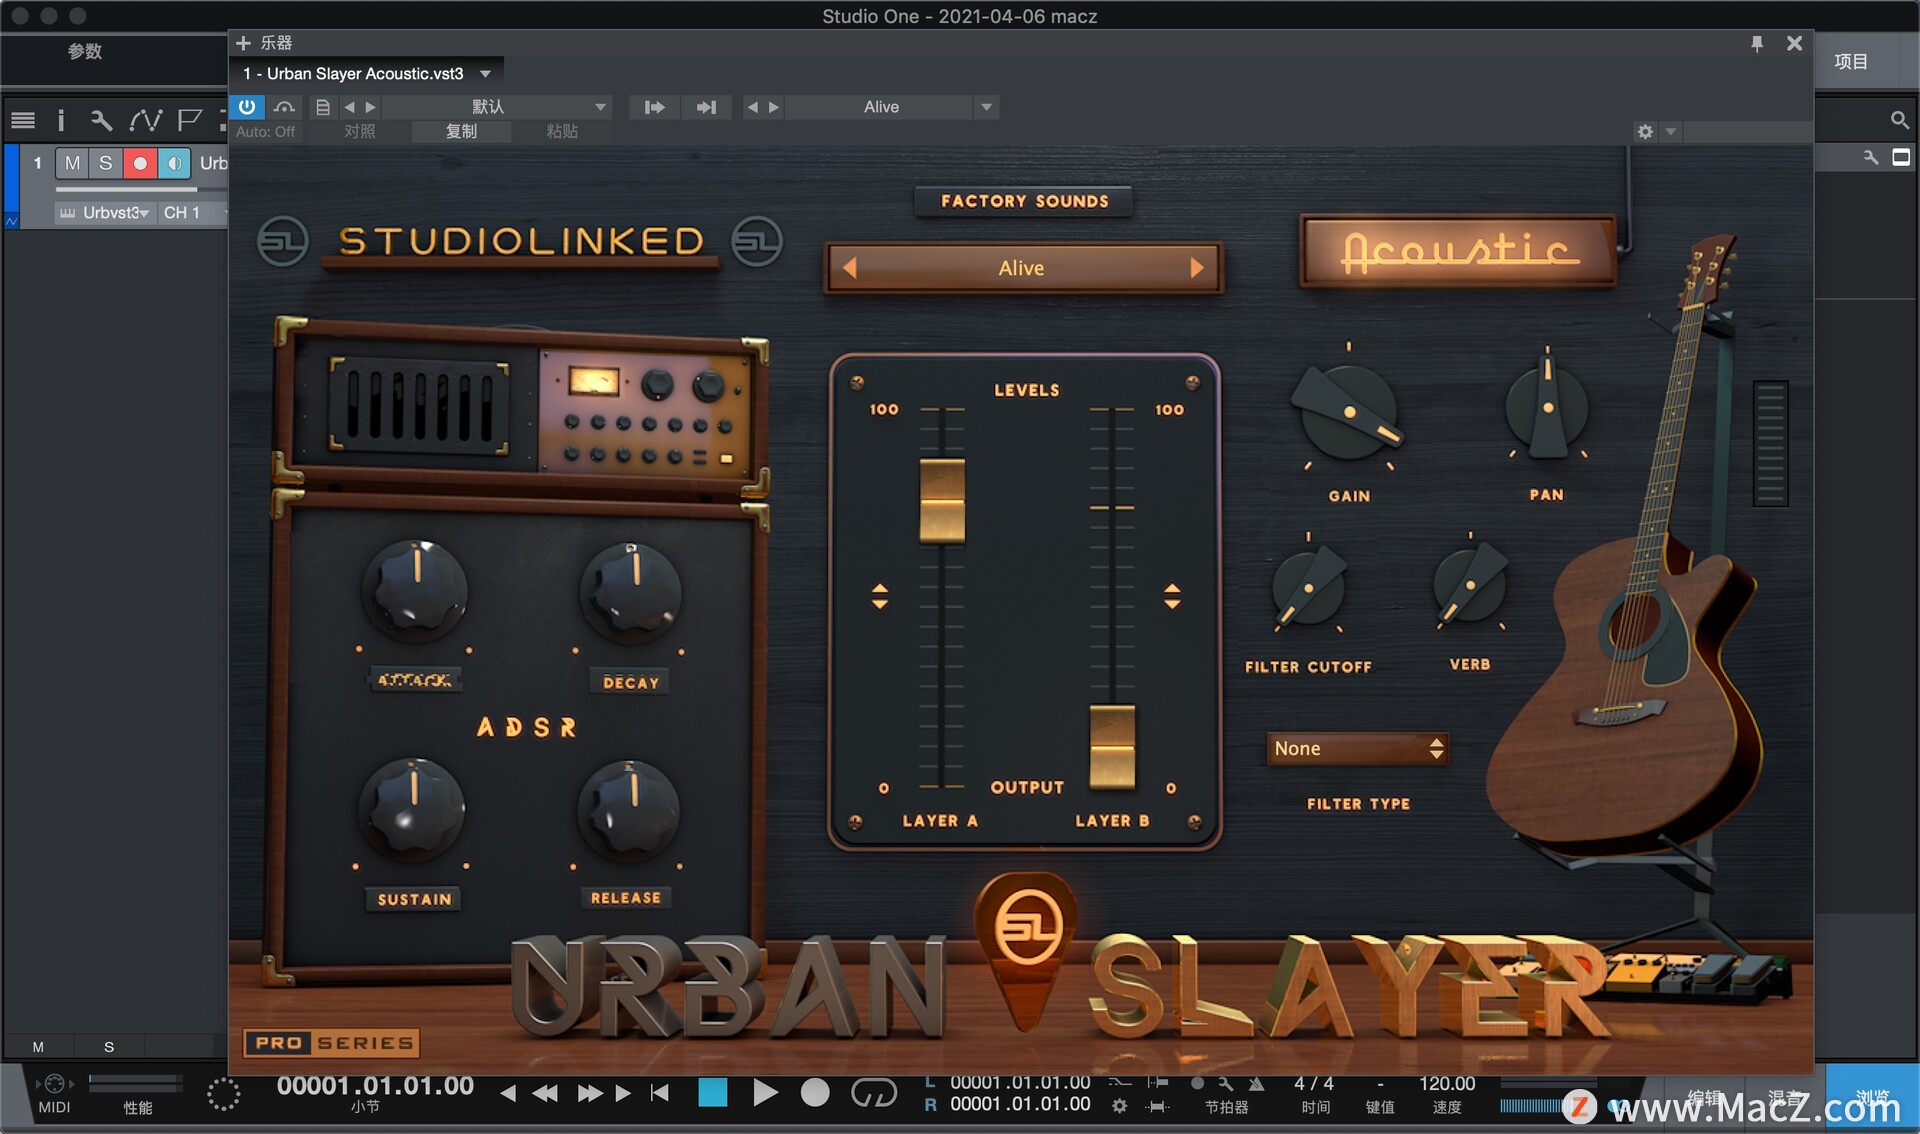
Task: Click the SUSTAIN knob
Action: pos(413,808)
